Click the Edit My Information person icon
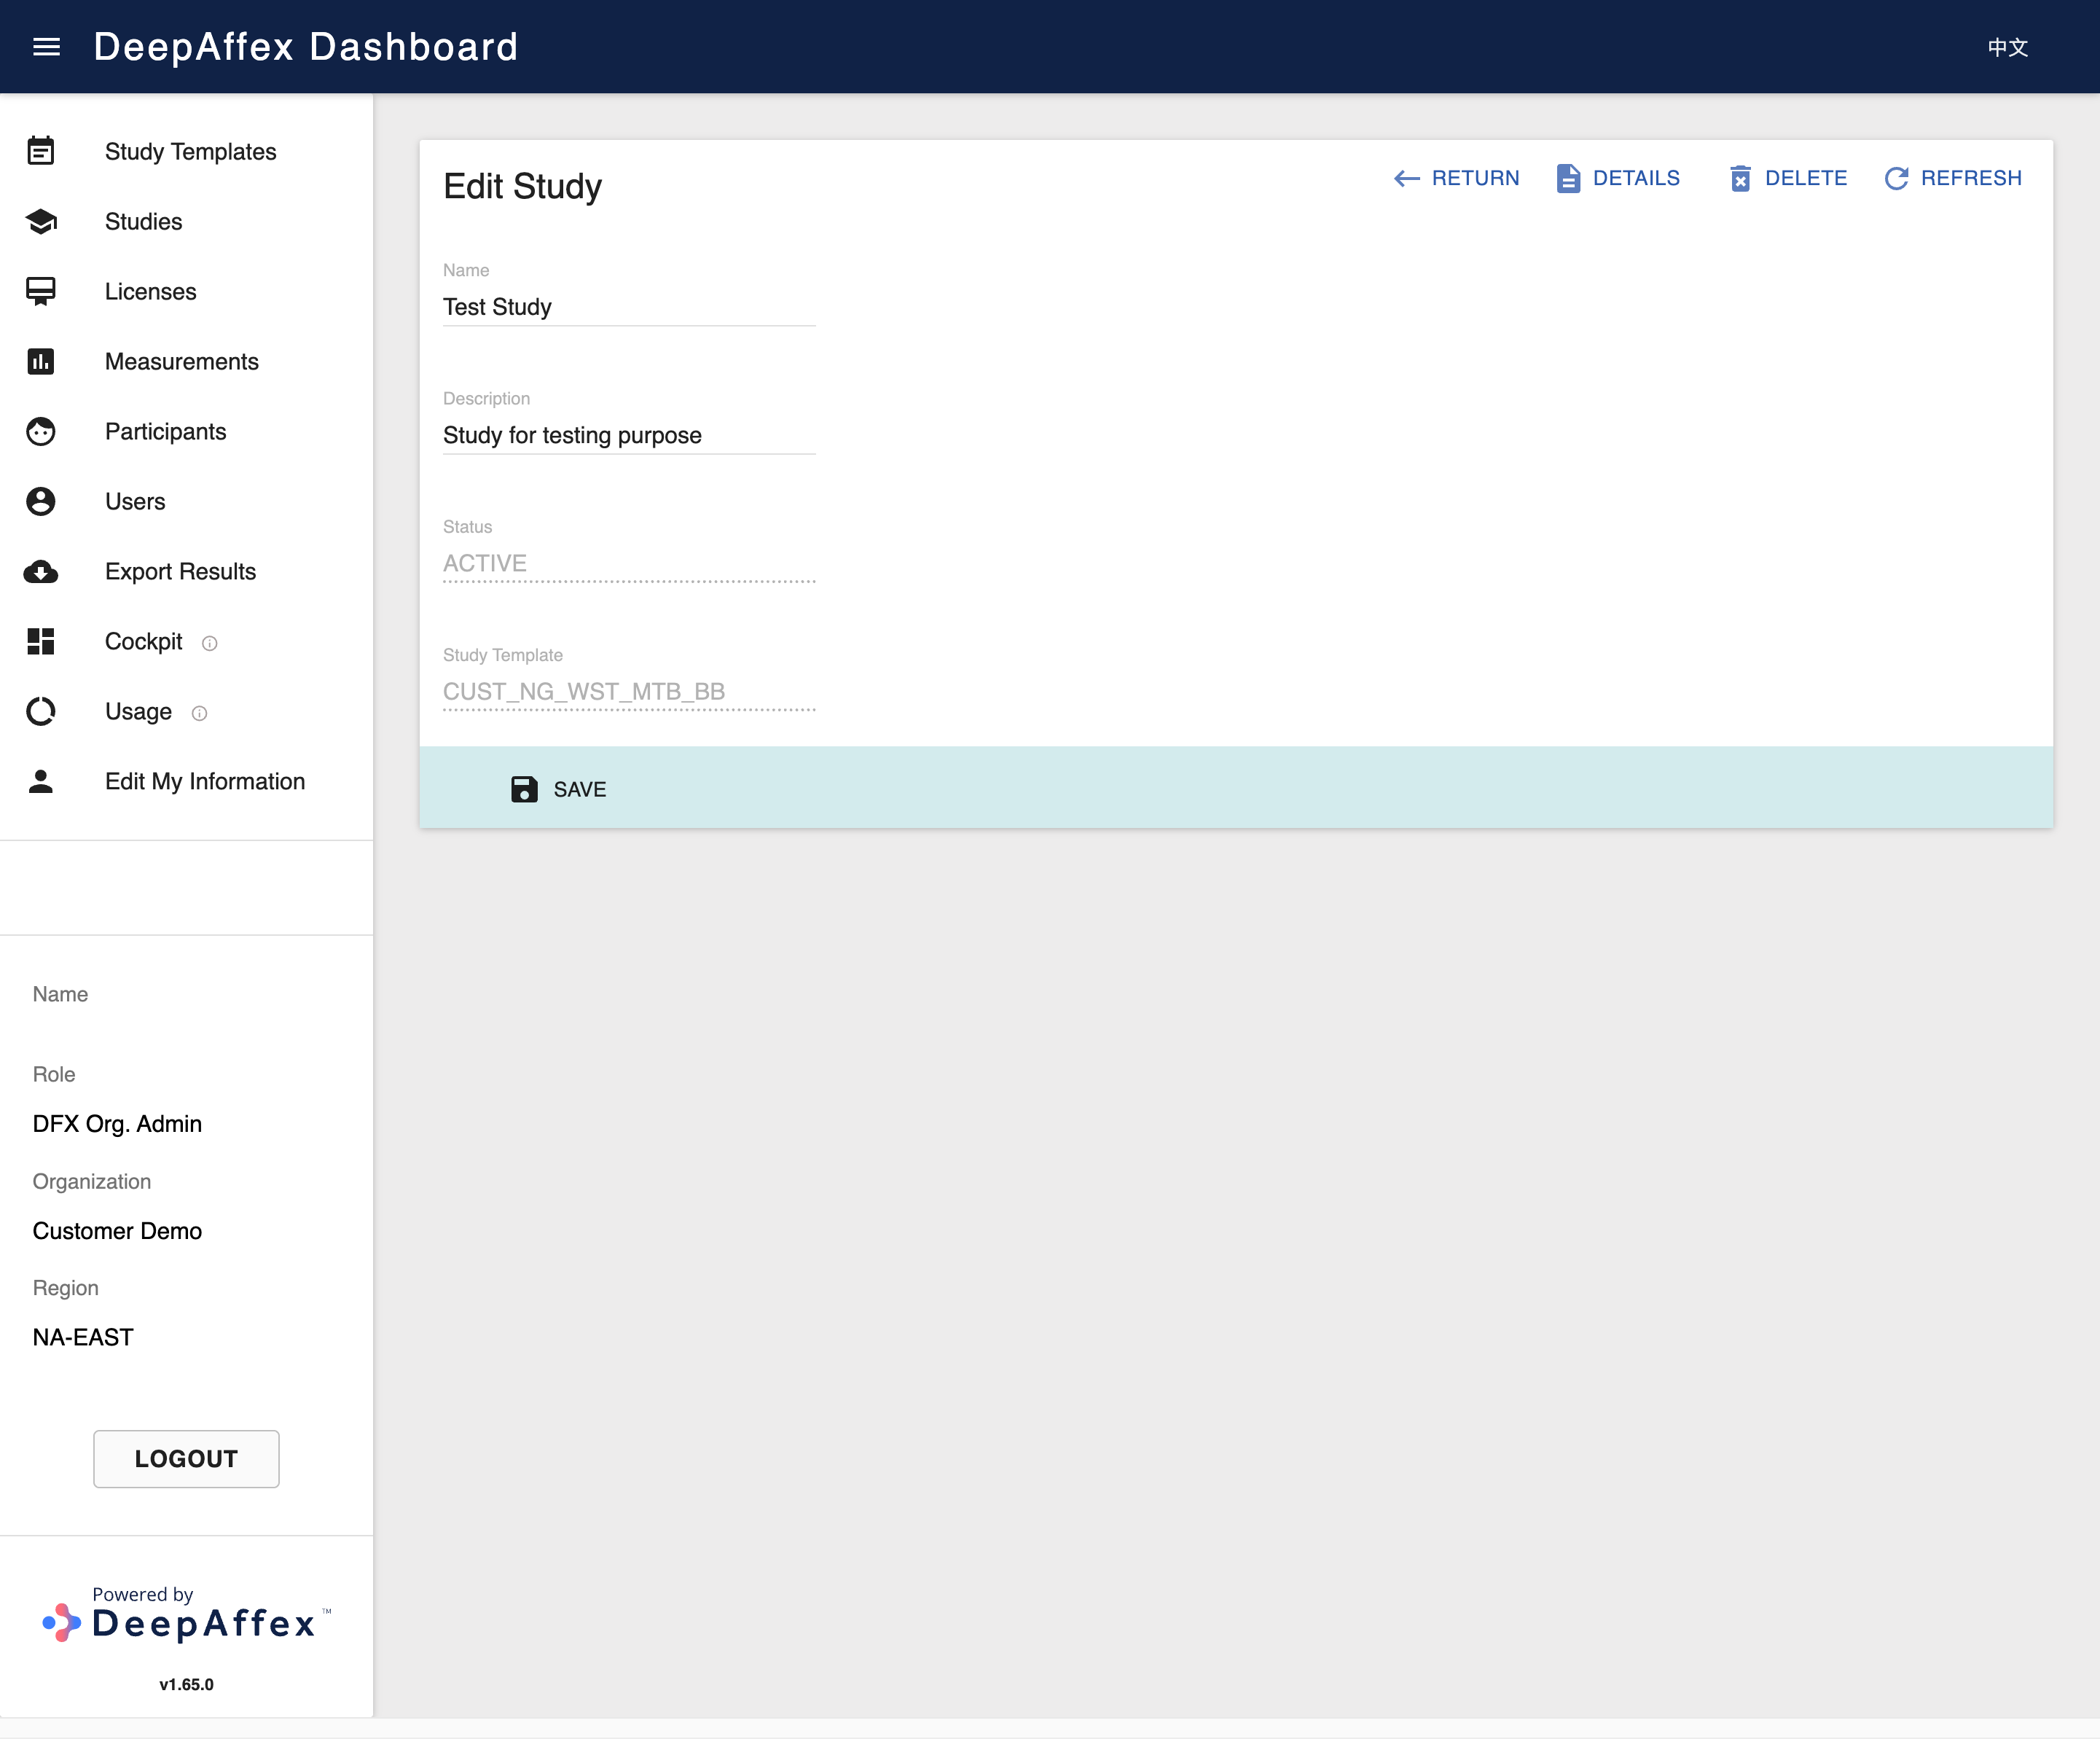This screenshot has height=1739, width=2100. pos(41,781)
